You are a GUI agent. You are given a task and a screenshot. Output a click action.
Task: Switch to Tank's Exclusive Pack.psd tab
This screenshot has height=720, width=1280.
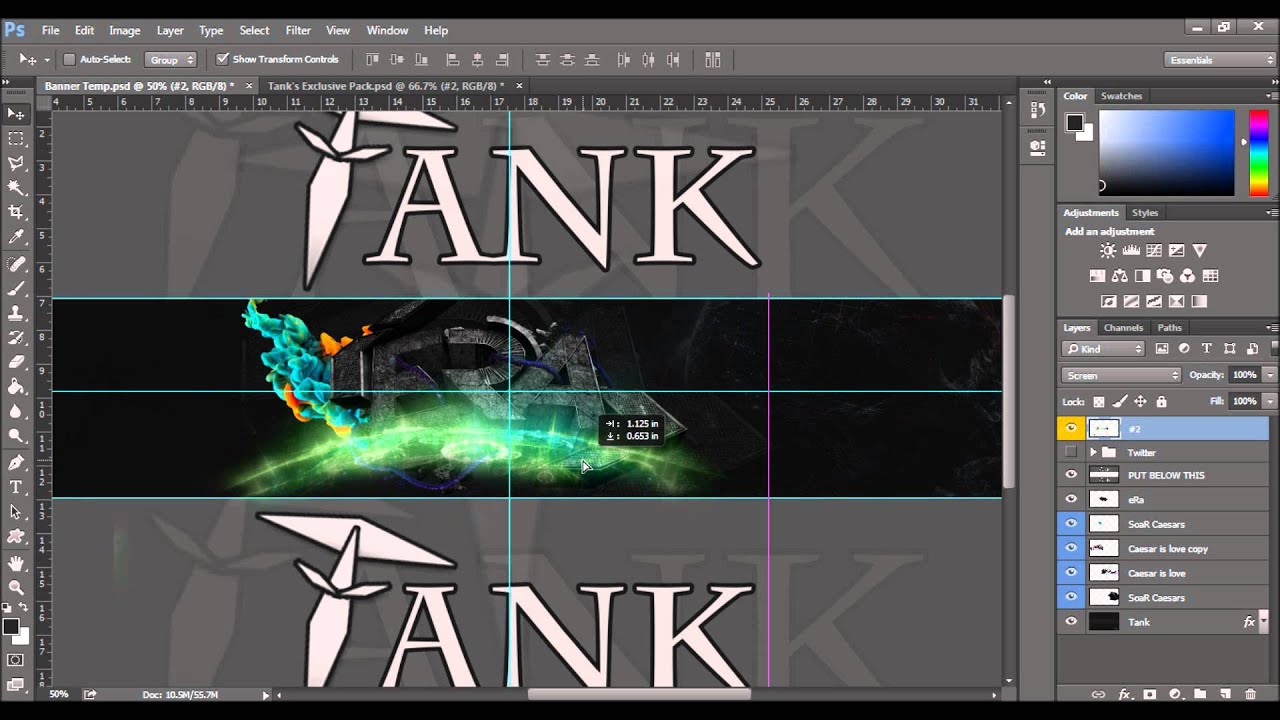[384, 86]
